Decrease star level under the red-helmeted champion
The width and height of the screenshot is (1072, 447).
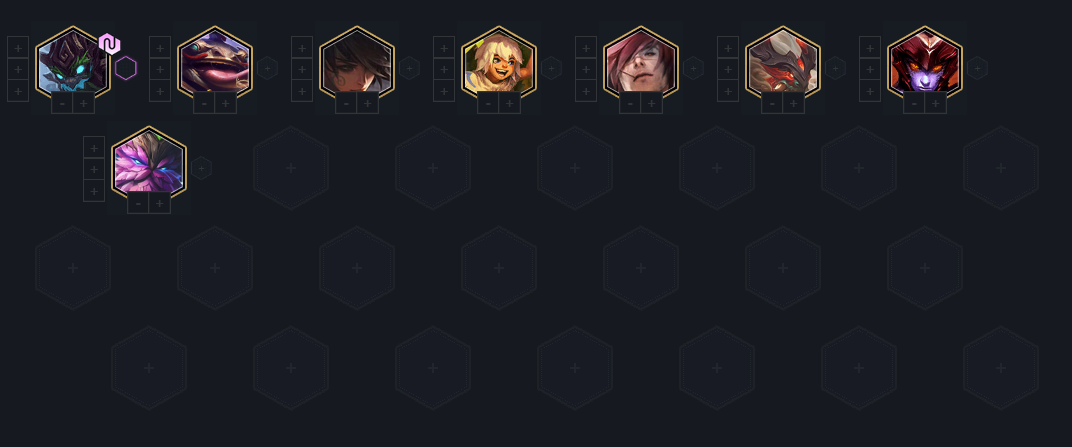coord(914,103)
